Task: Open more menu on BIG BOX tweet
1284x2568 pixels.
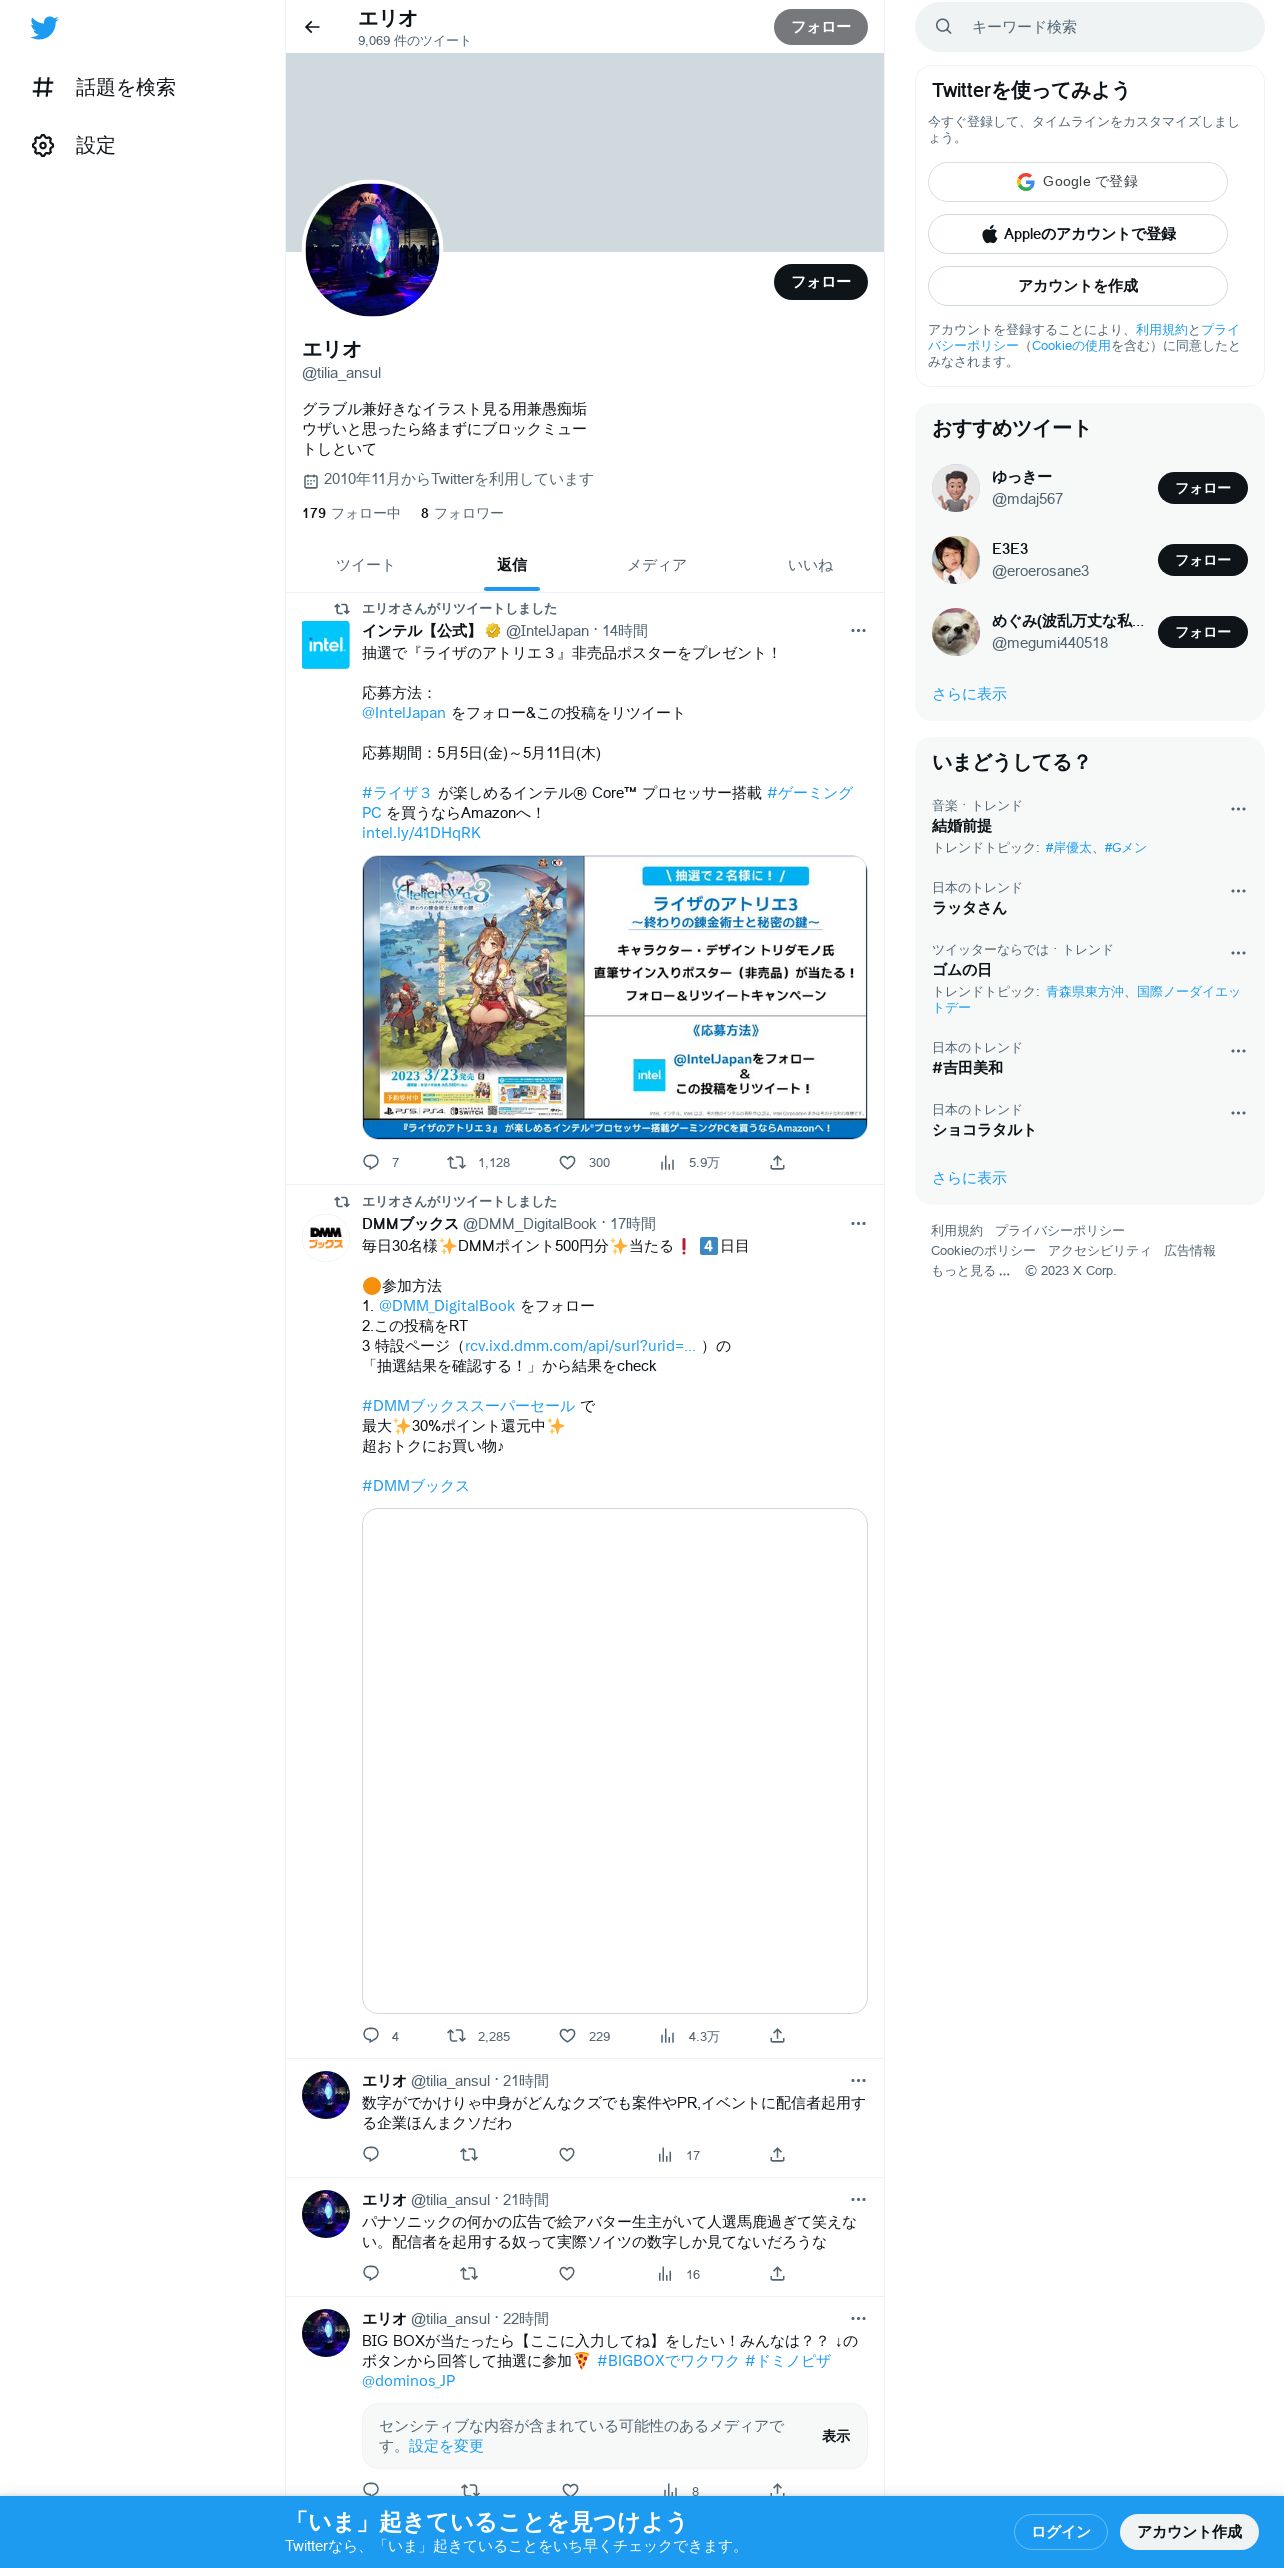Action: (x=858, y=2318)
